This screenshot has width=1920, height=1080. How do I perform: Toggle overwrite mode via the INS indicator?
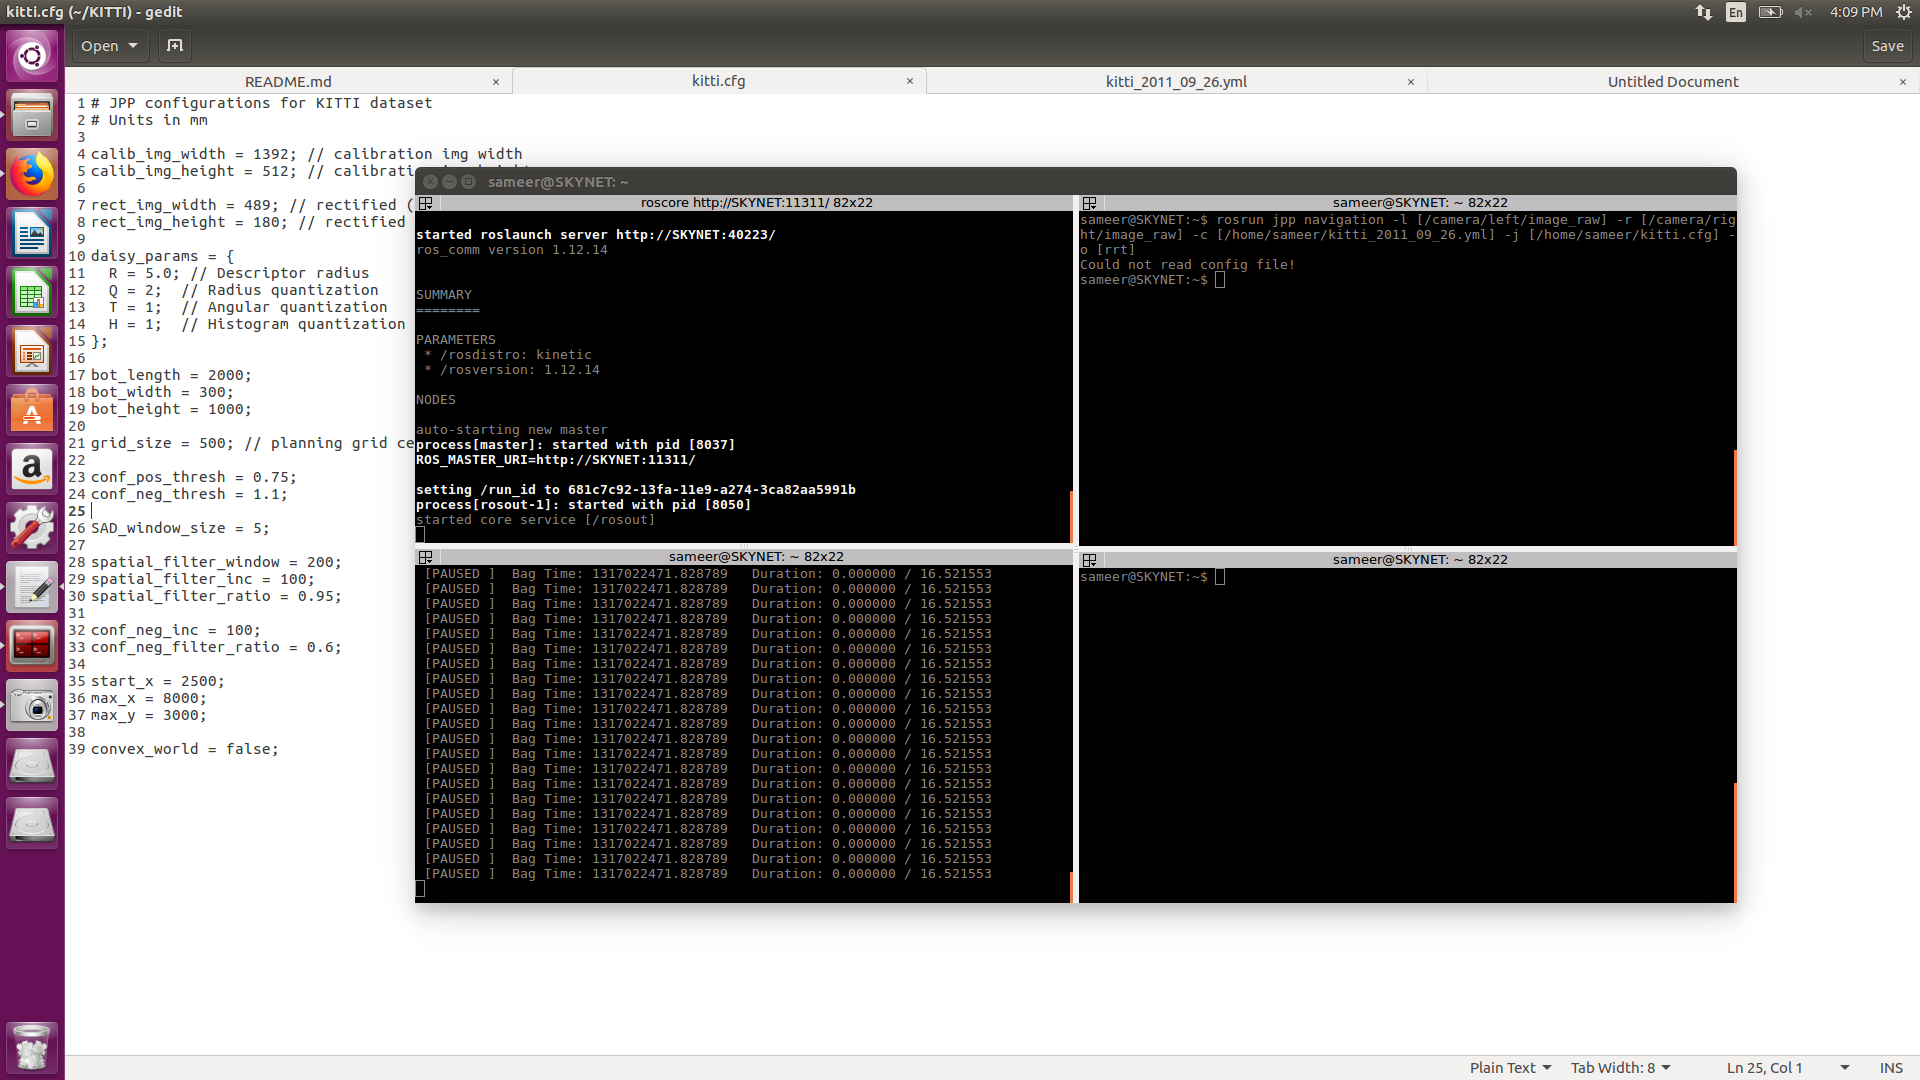[x=1892, y=1067]
